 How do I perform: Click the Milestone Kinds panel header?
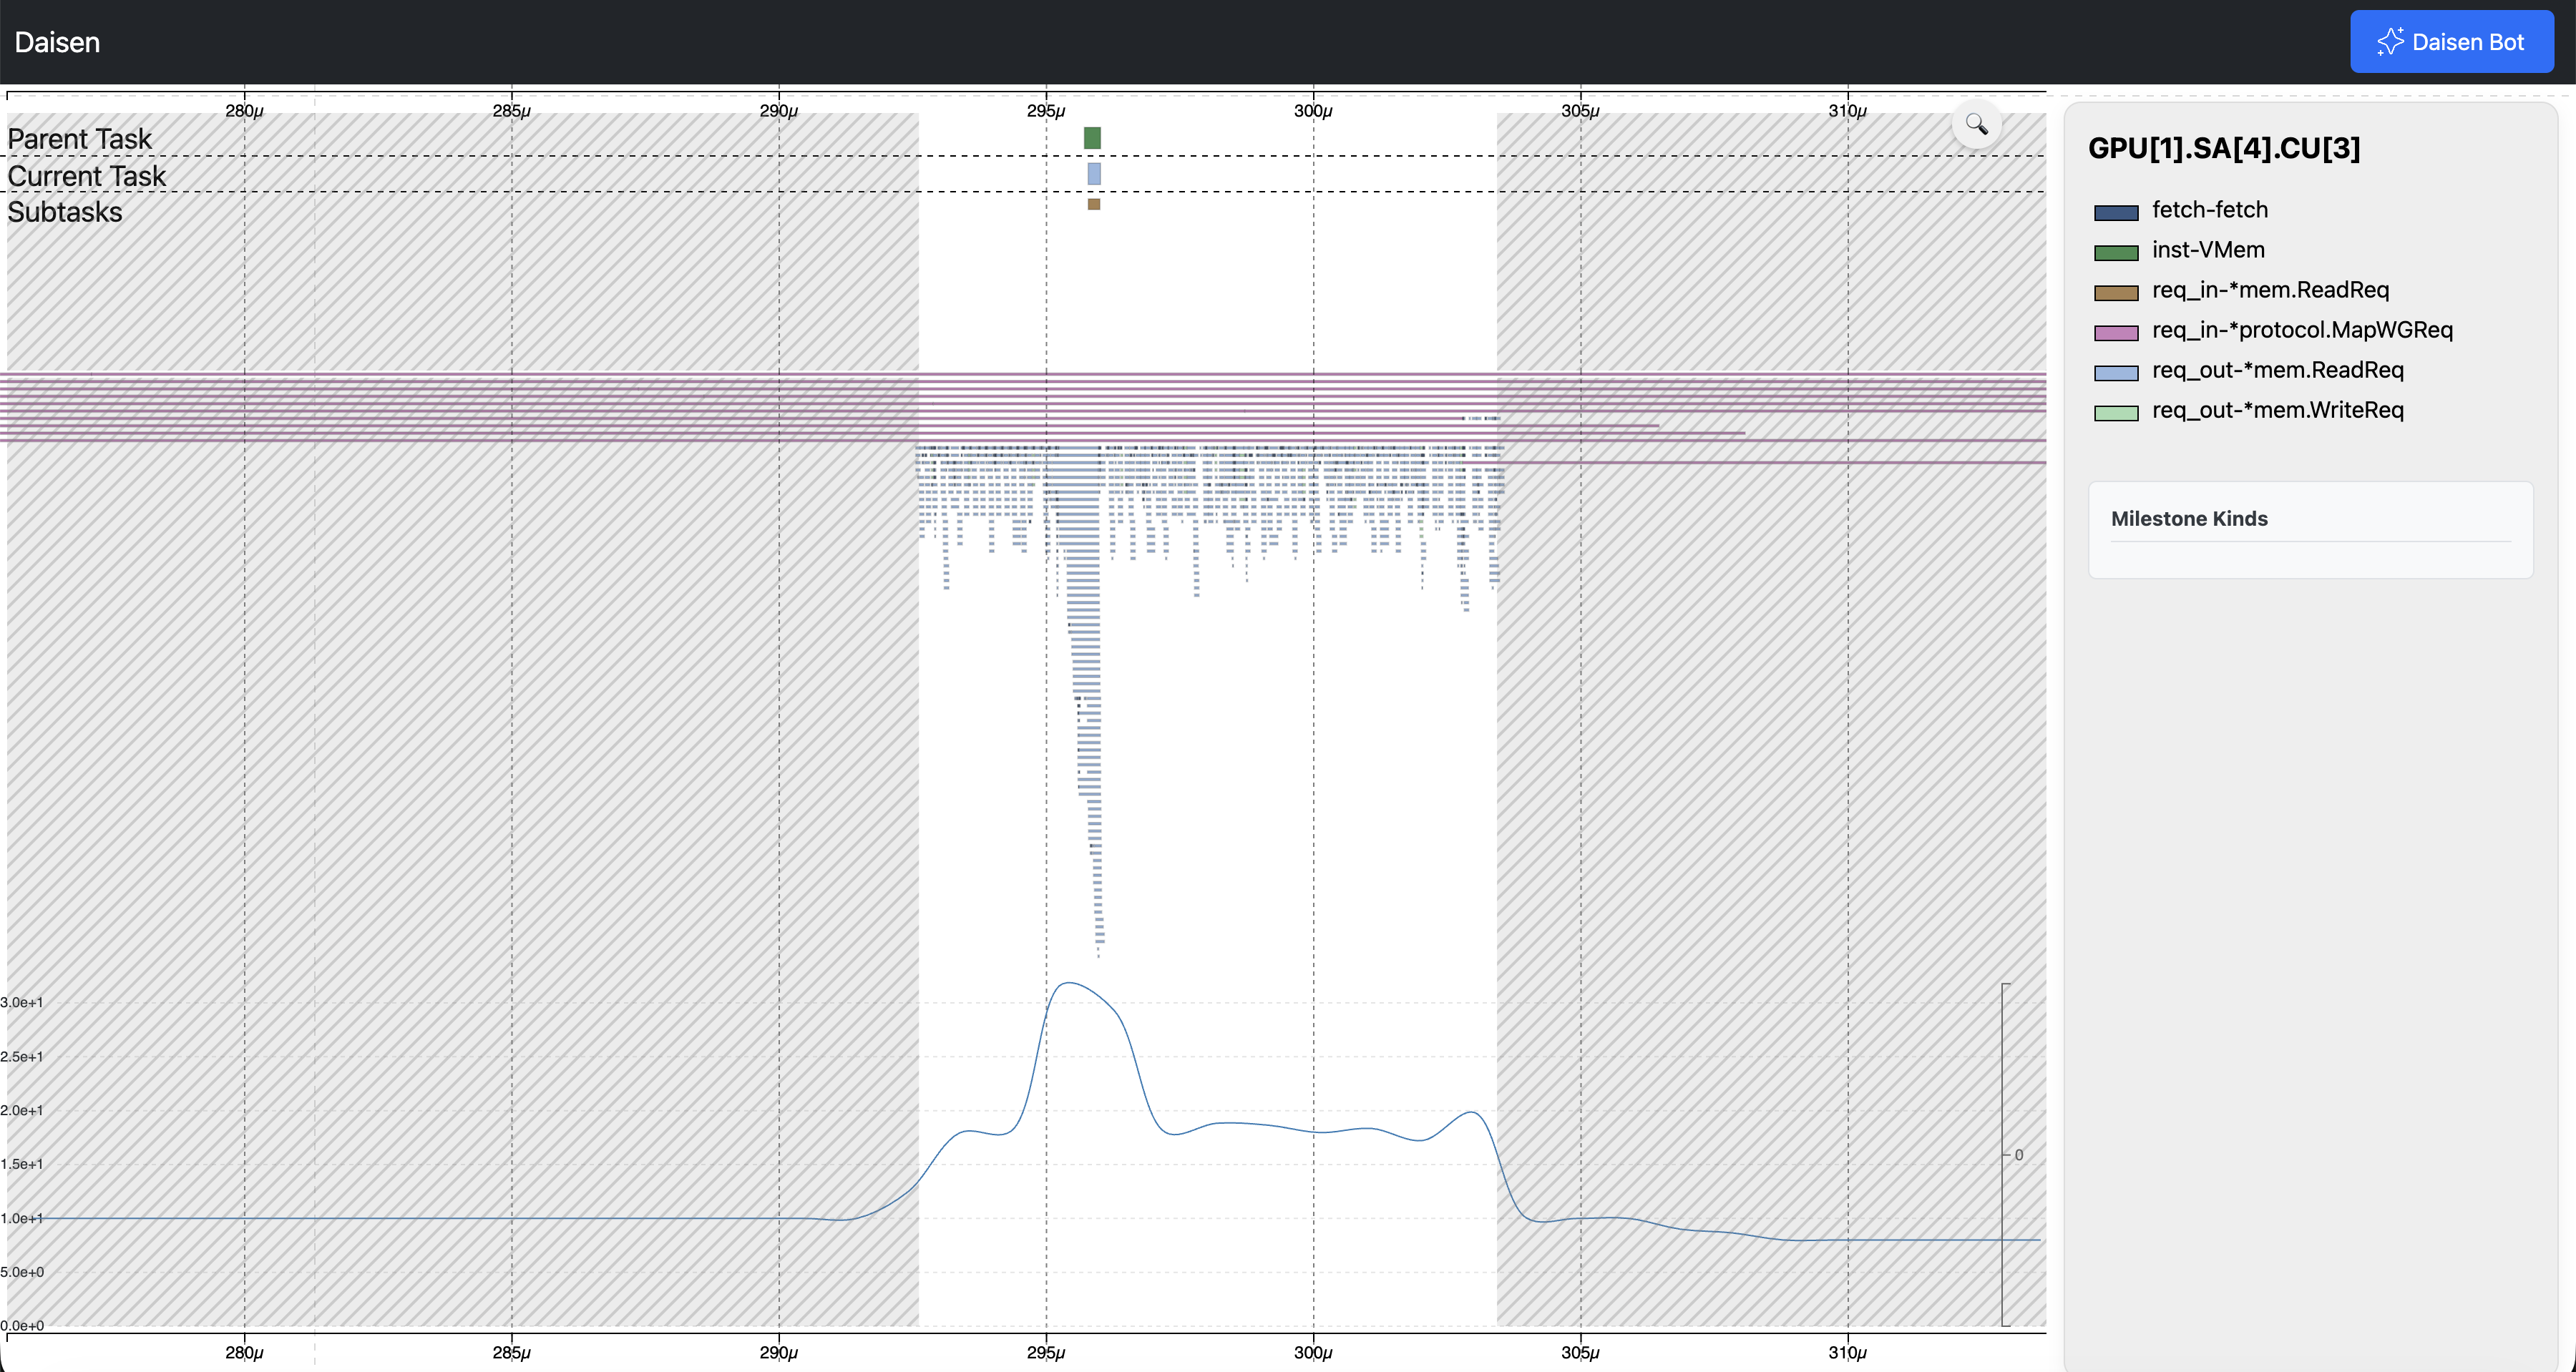point(2189,518)
